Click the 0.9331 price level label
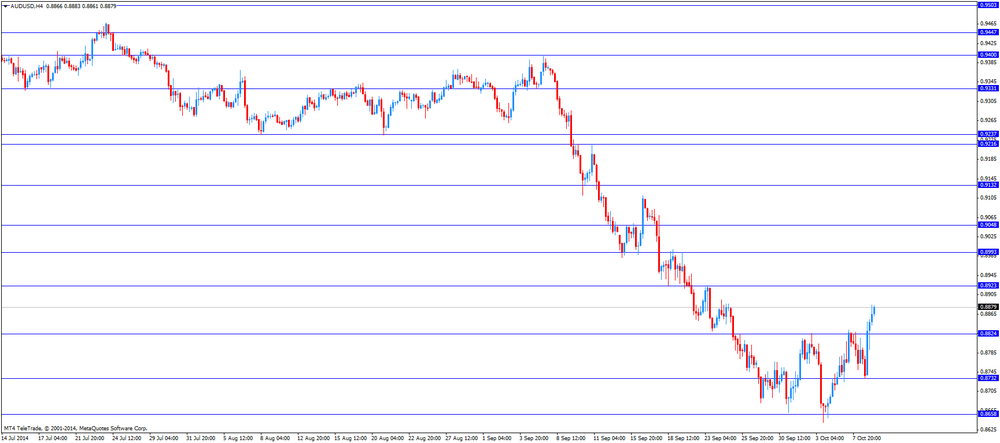Image resolution: width=1000 pixels, height=443 pixels. coord(988,88)
